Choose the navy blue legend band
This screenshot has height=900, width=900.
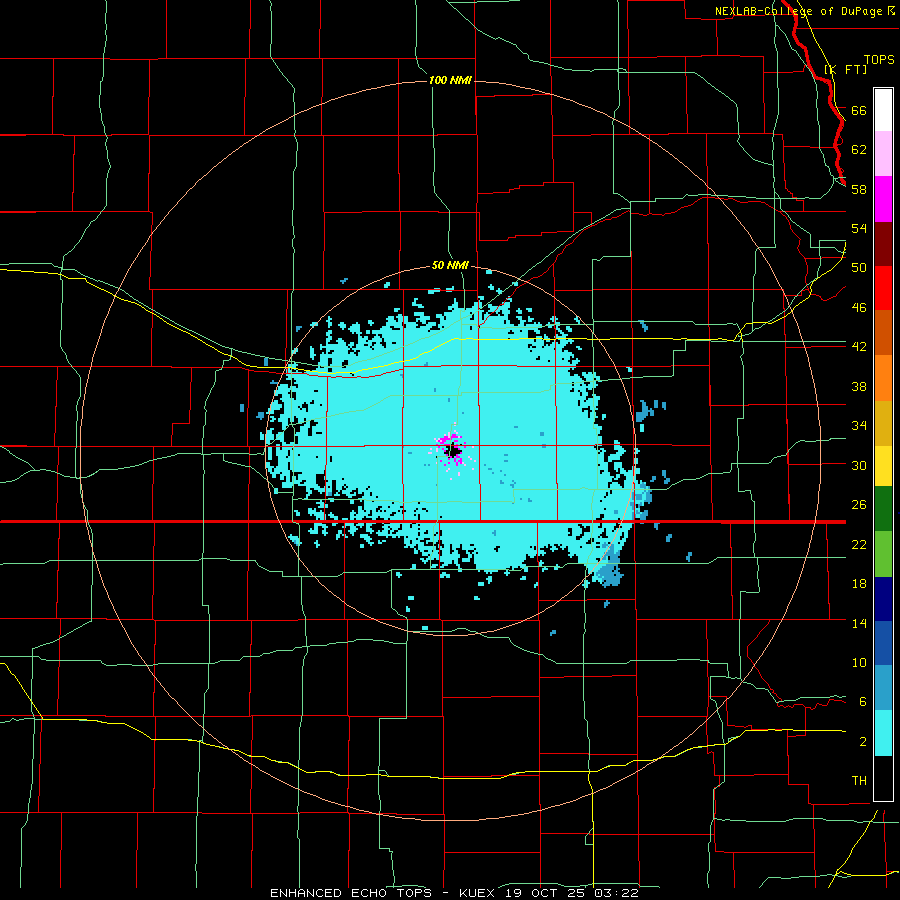pos(883,599)
